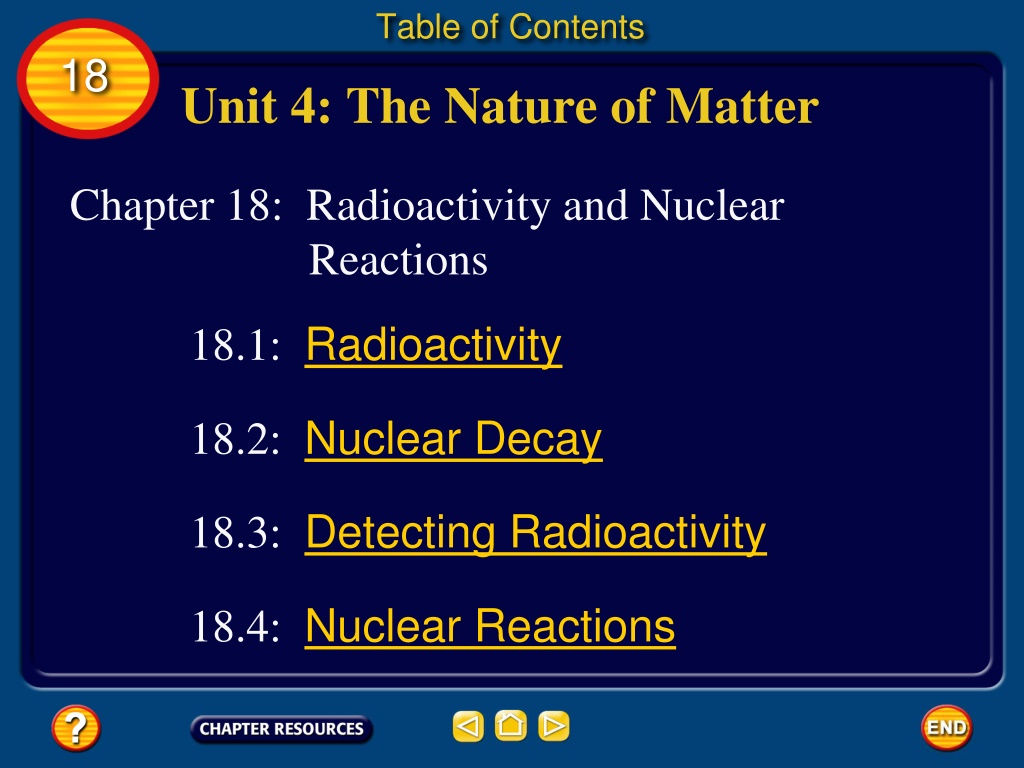This screenshot has height=768, width=1024.
Task: Click Radioactivity and Nuclear chapter title line
Action: pos(545,206)
